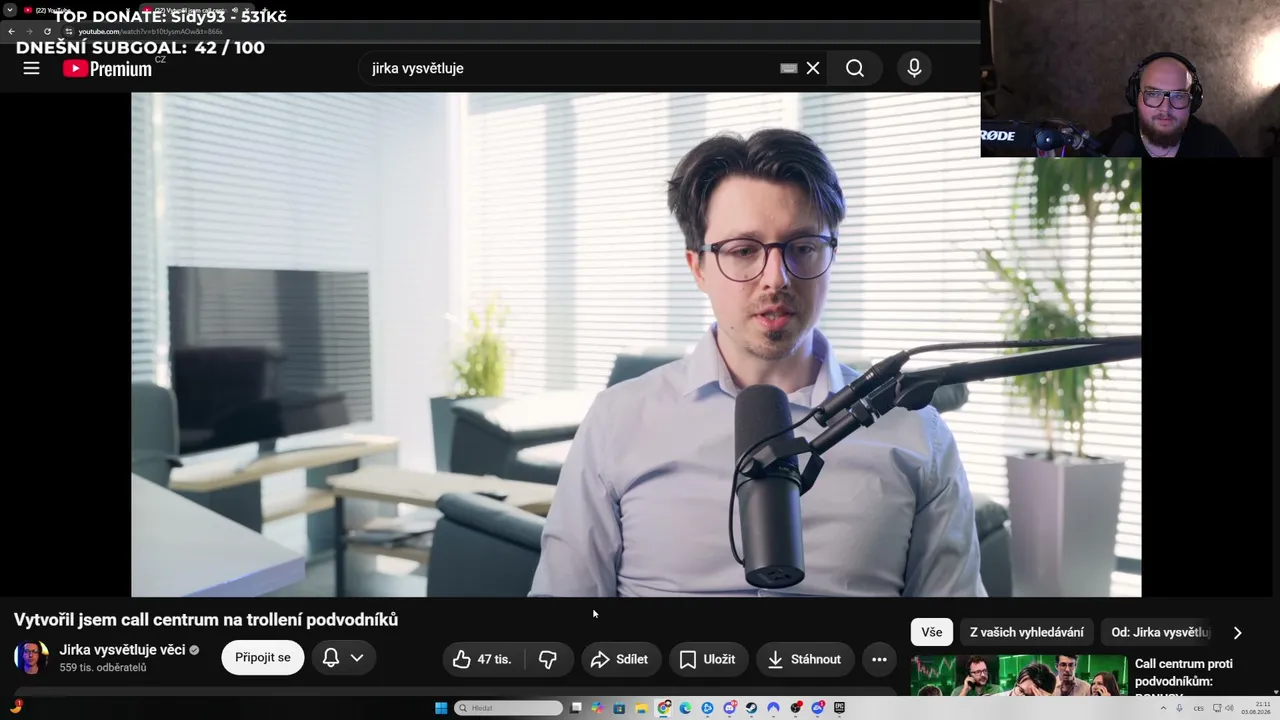Open the Windows Start menu
Screen dimensions: 1280x720
pos(441,708)
